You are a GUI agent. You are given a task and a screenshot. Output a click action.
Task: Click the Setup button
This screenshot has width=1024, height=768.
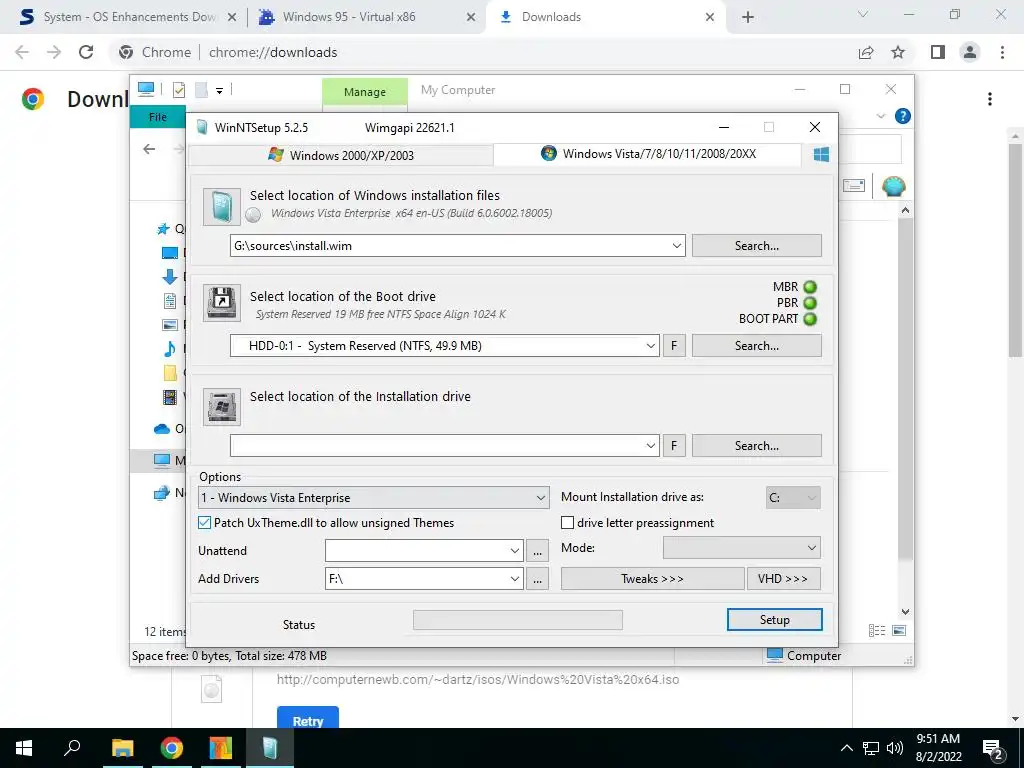775,620
